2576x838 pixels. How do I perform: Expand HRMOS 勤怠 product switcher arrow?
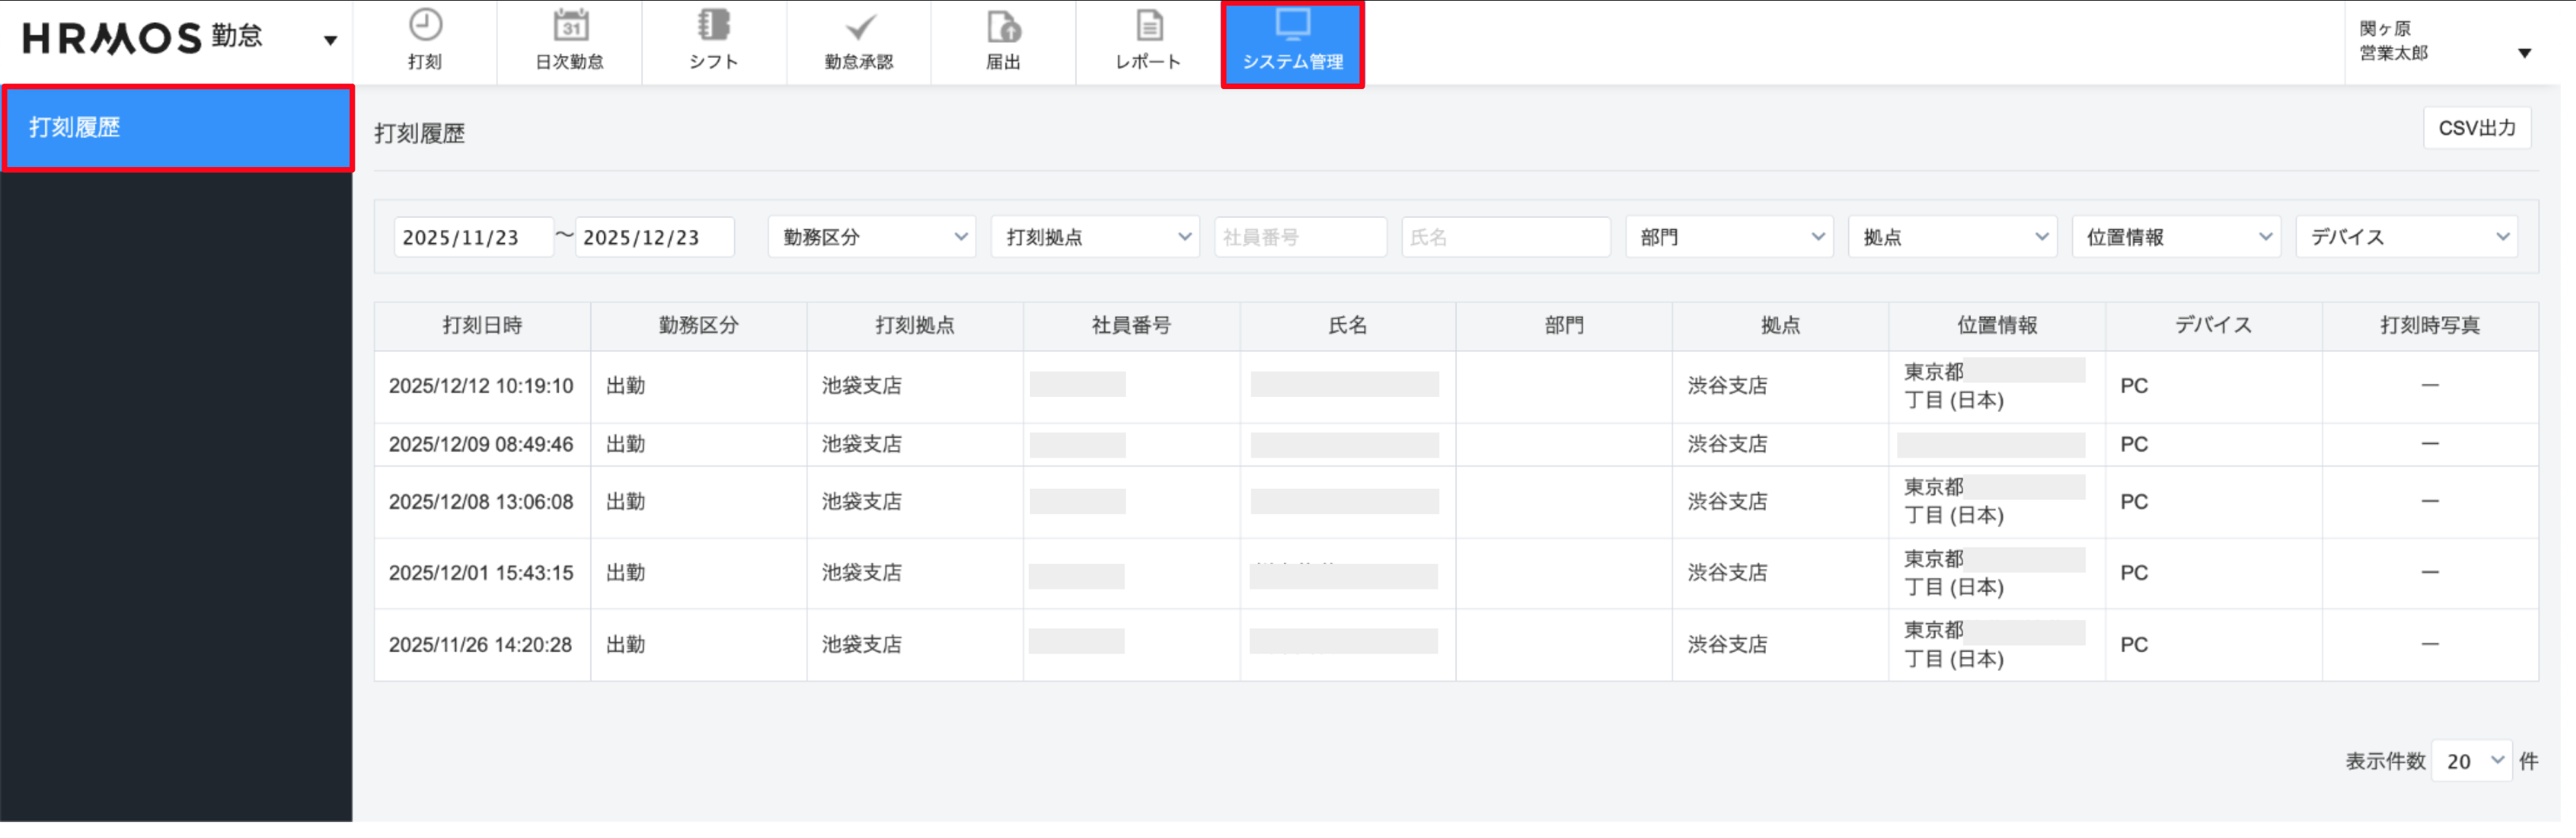click(330, 41)
